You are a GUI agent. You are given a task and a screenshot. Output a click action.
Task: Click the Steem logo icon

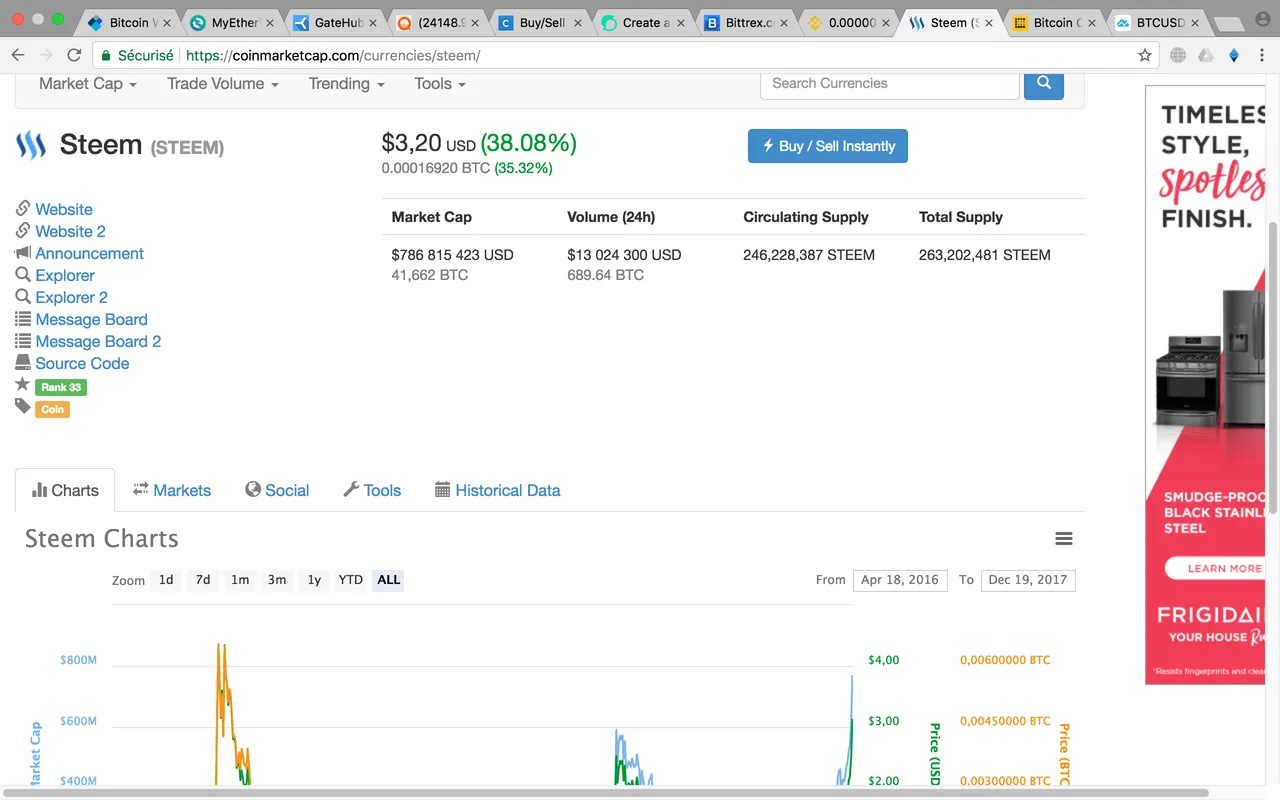click(31, 146)
